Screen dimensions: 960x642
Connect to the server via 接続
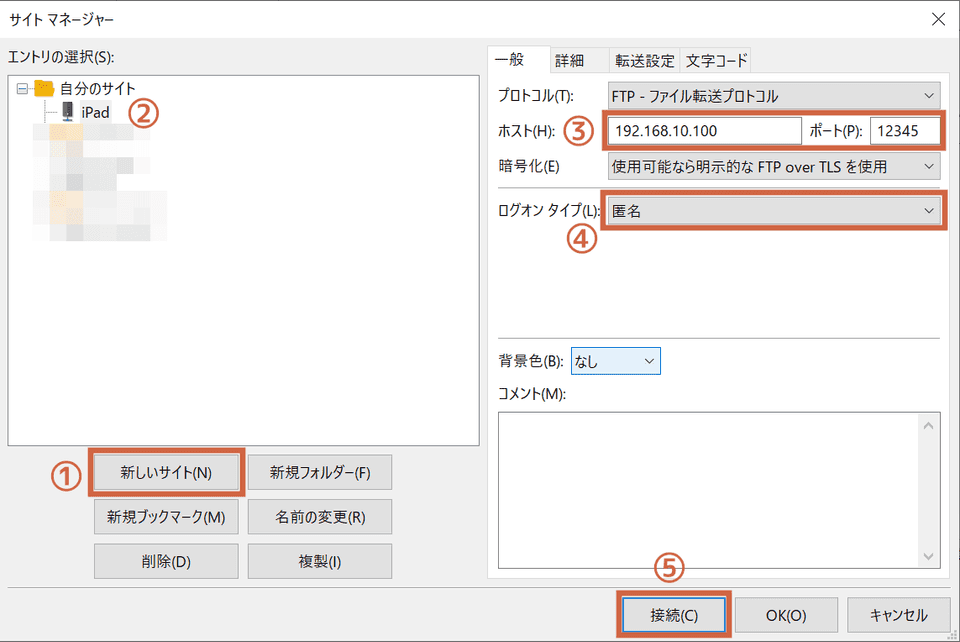673,615
